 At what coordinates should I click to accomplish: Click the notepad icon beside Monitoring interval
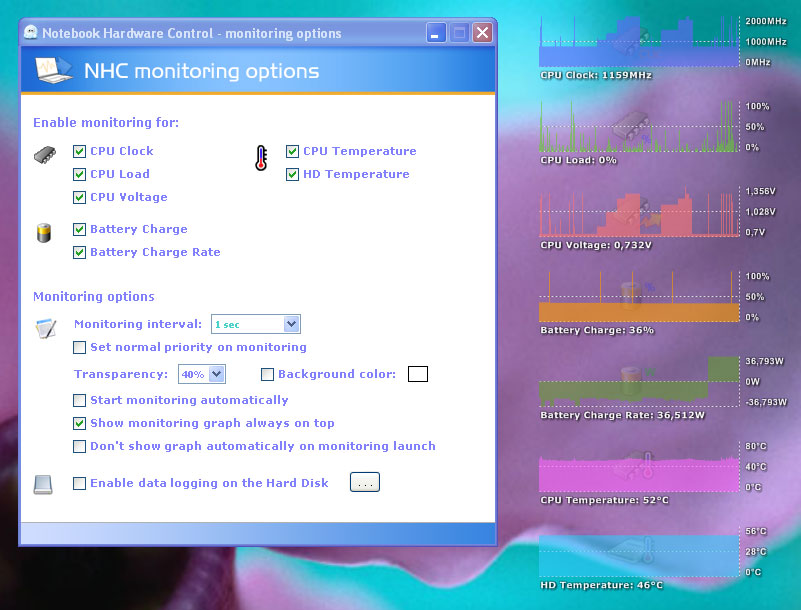point(45,327)
